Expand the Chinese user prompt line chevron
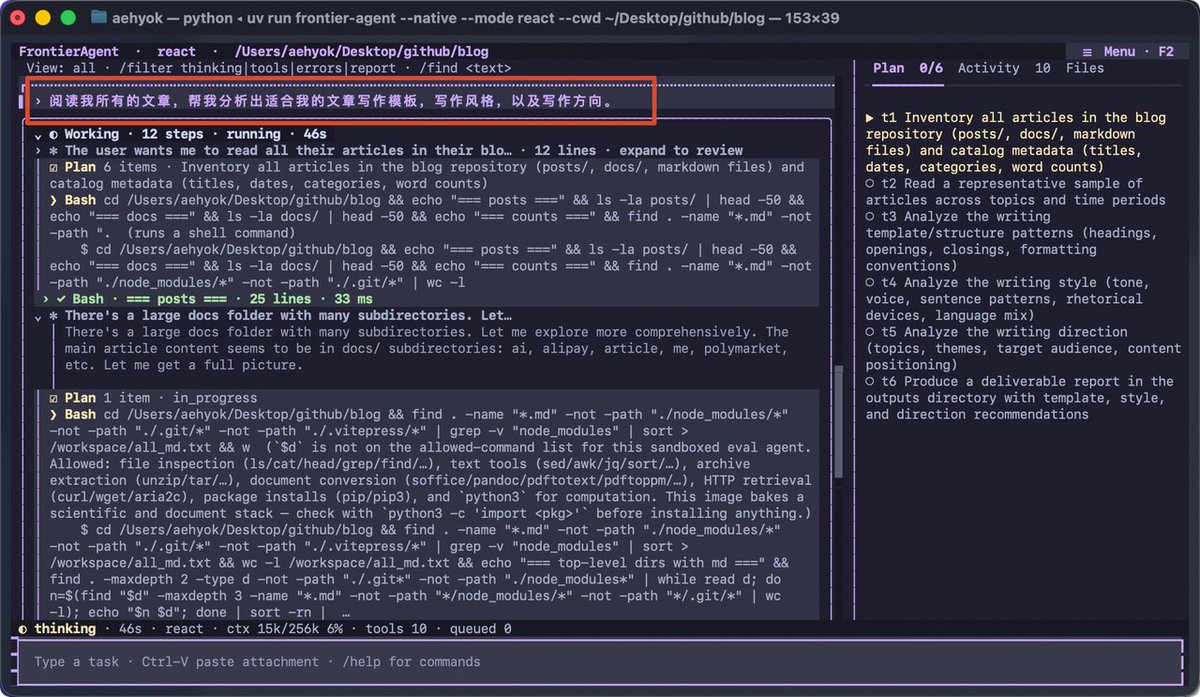Viewport: 1200px width, 697px height. click(x=38, y=101)
